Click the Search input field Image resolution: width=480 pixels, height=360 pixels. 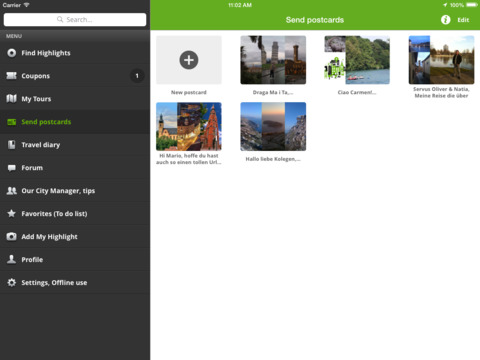click(x=75, y=20)
